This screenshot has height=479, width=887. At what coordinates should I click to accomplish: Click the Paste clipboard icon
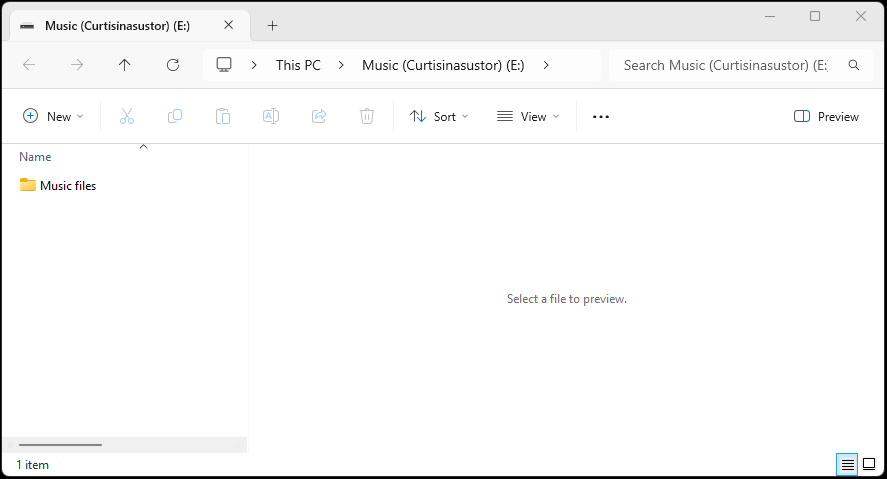point(223,117)
